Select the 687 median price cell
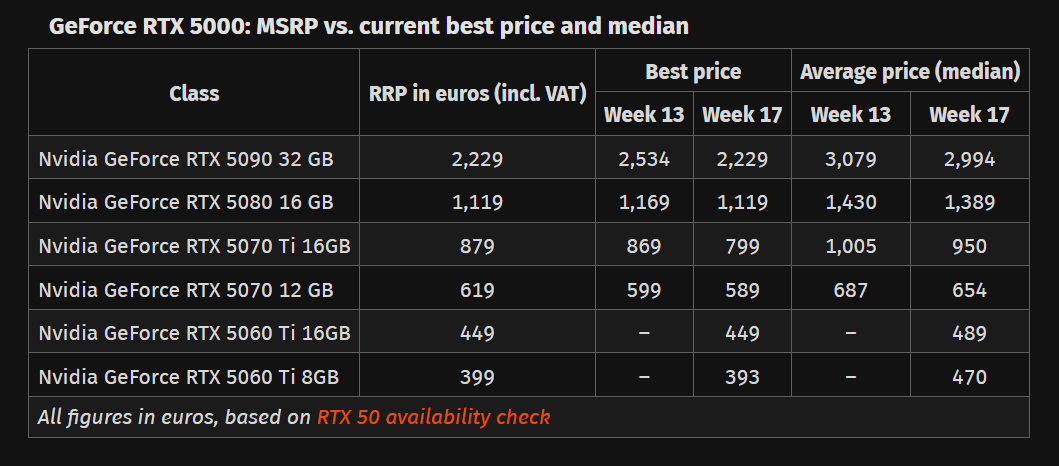1059x466 pixels. (851, 290)
